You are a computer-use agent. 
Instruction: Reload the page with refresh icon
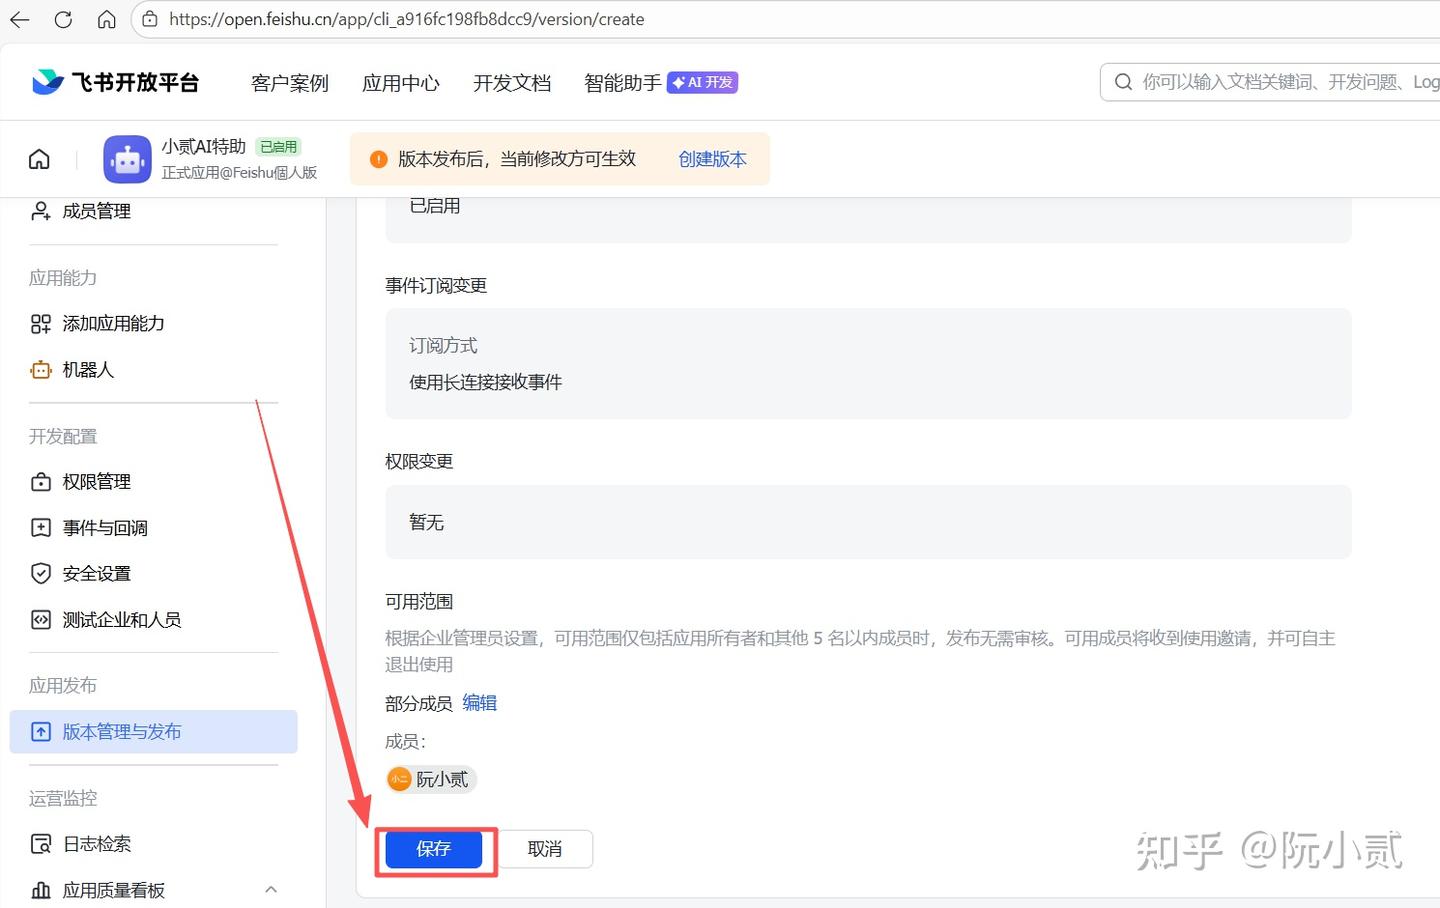point(63,19)
